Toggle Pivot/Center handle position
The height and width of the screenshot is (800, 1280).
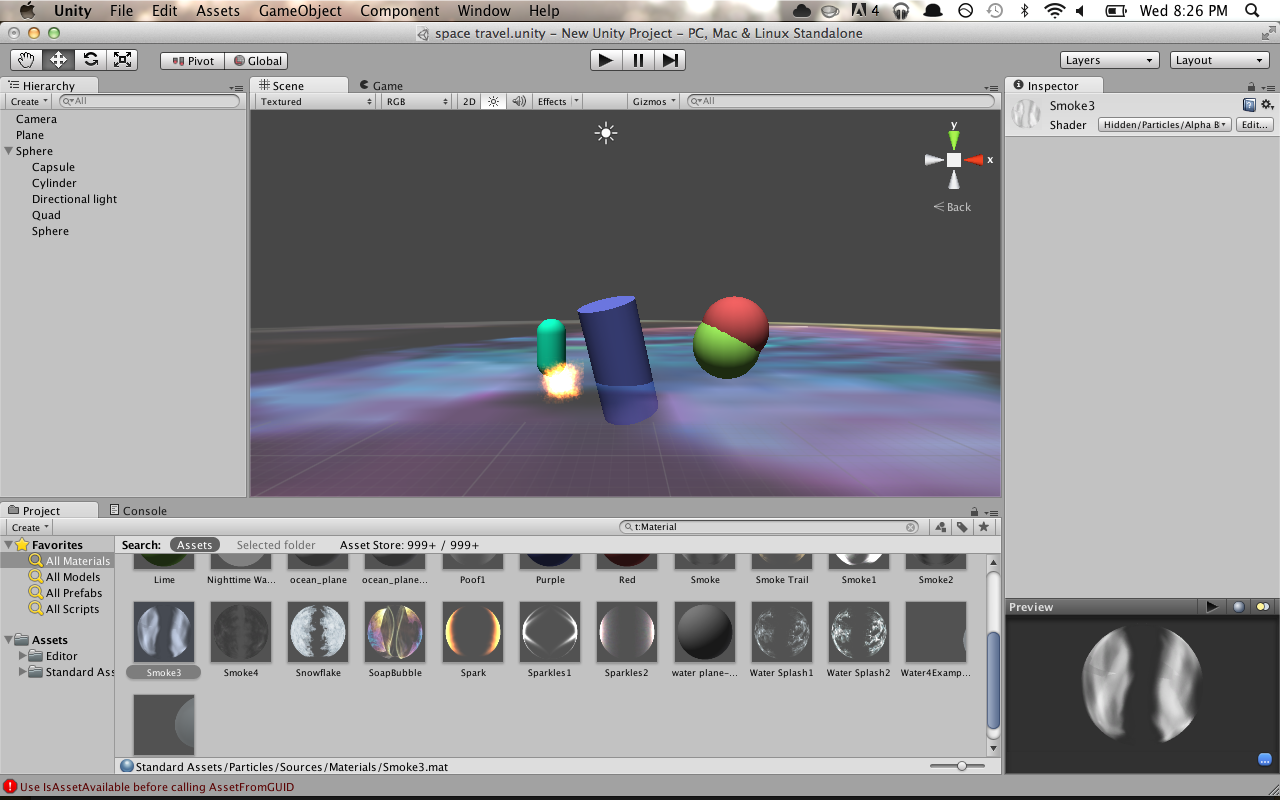(x=193, y=61)
